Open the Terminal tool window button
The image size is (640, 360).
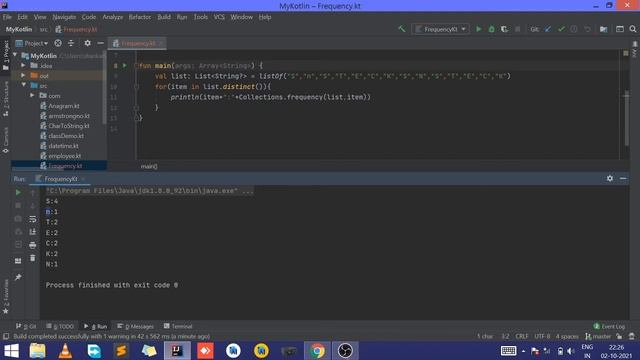click(x=178, y=326)
